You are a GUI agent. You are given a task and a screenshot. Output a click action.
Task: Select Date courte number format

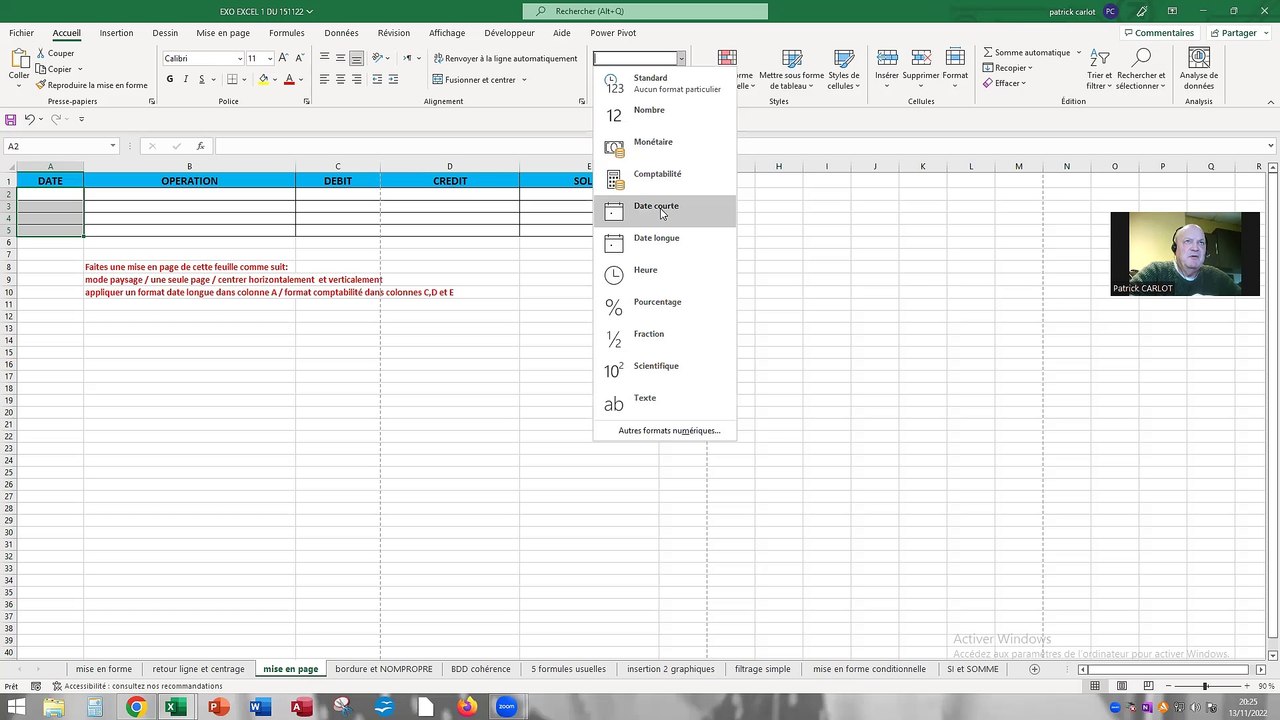pos(665,210)
